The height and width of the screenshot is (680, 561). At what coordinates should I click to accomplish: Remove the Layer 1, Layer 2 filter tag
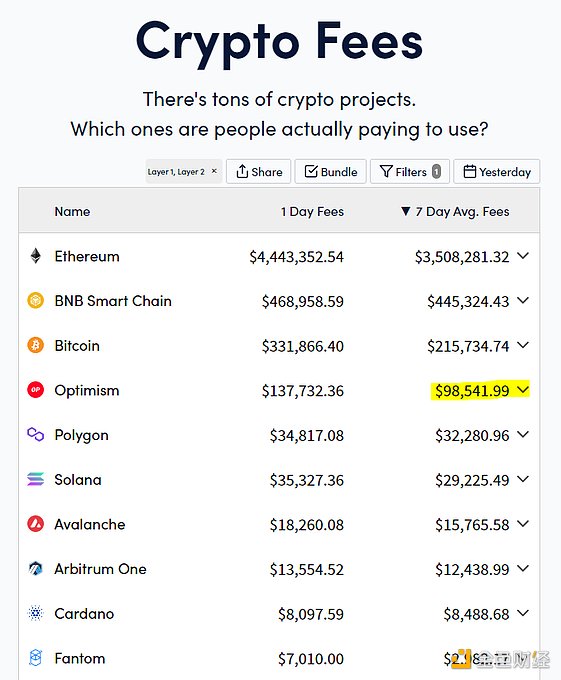[214, 171]
